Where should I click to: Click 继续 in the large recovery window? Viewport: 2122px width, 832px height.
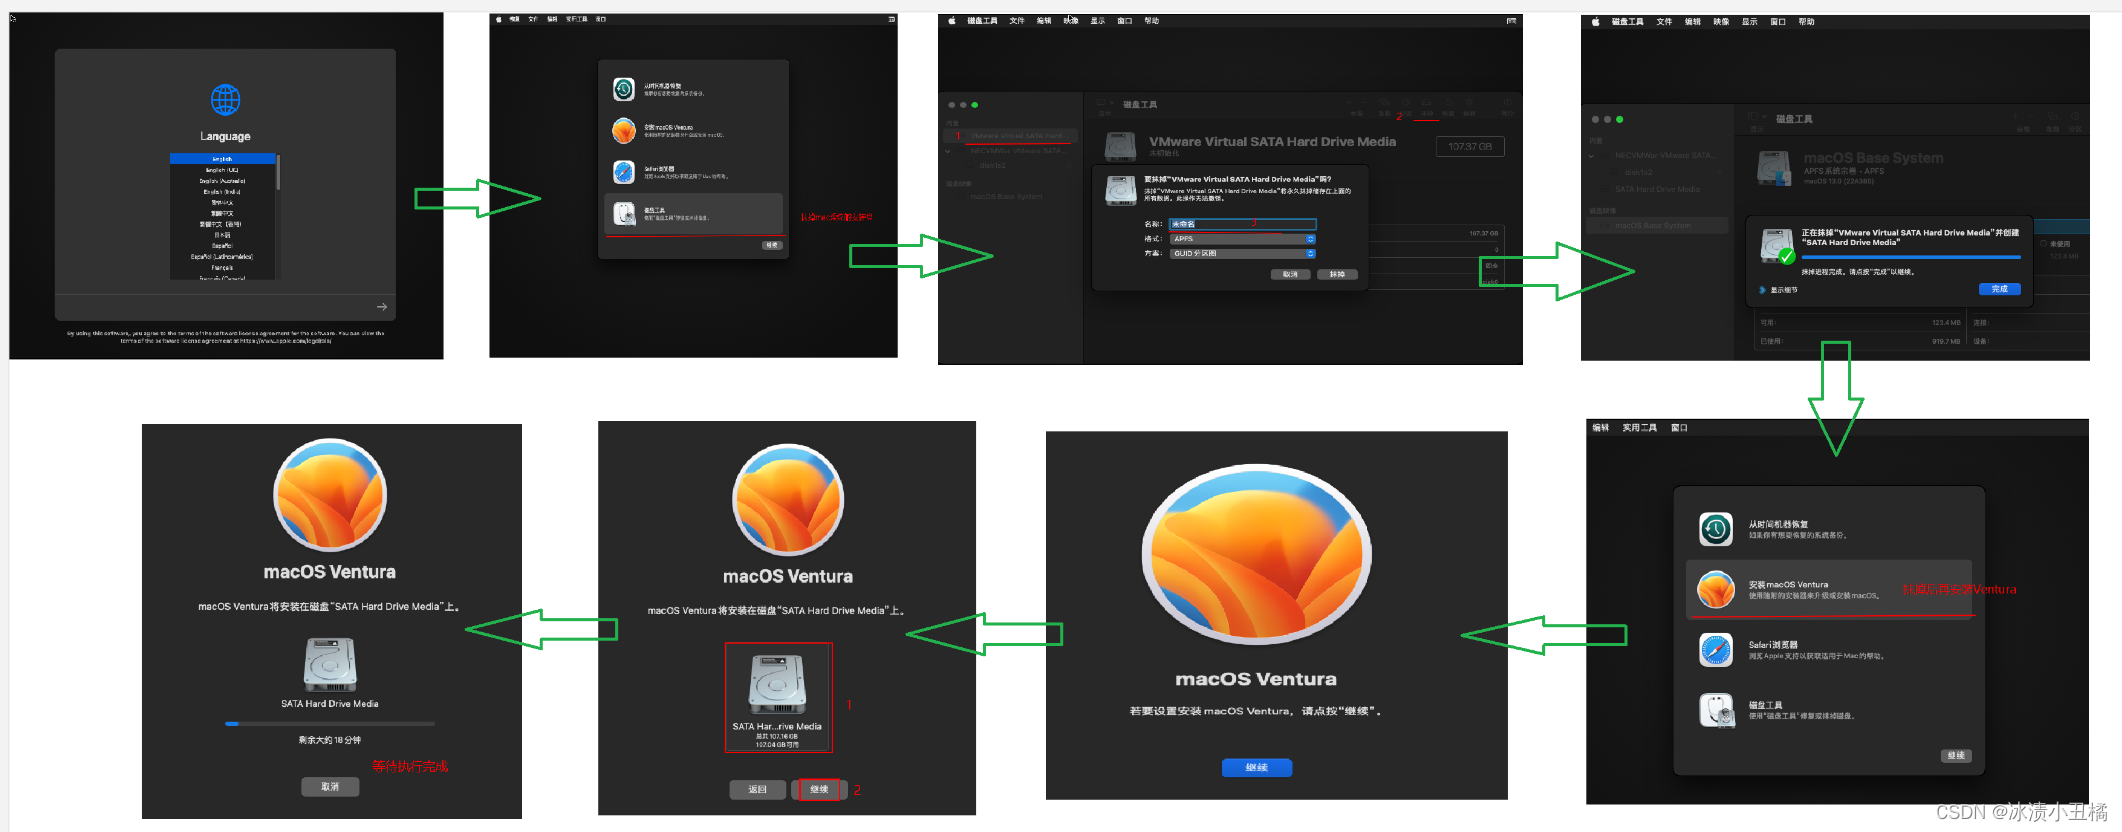(1956, 755)
